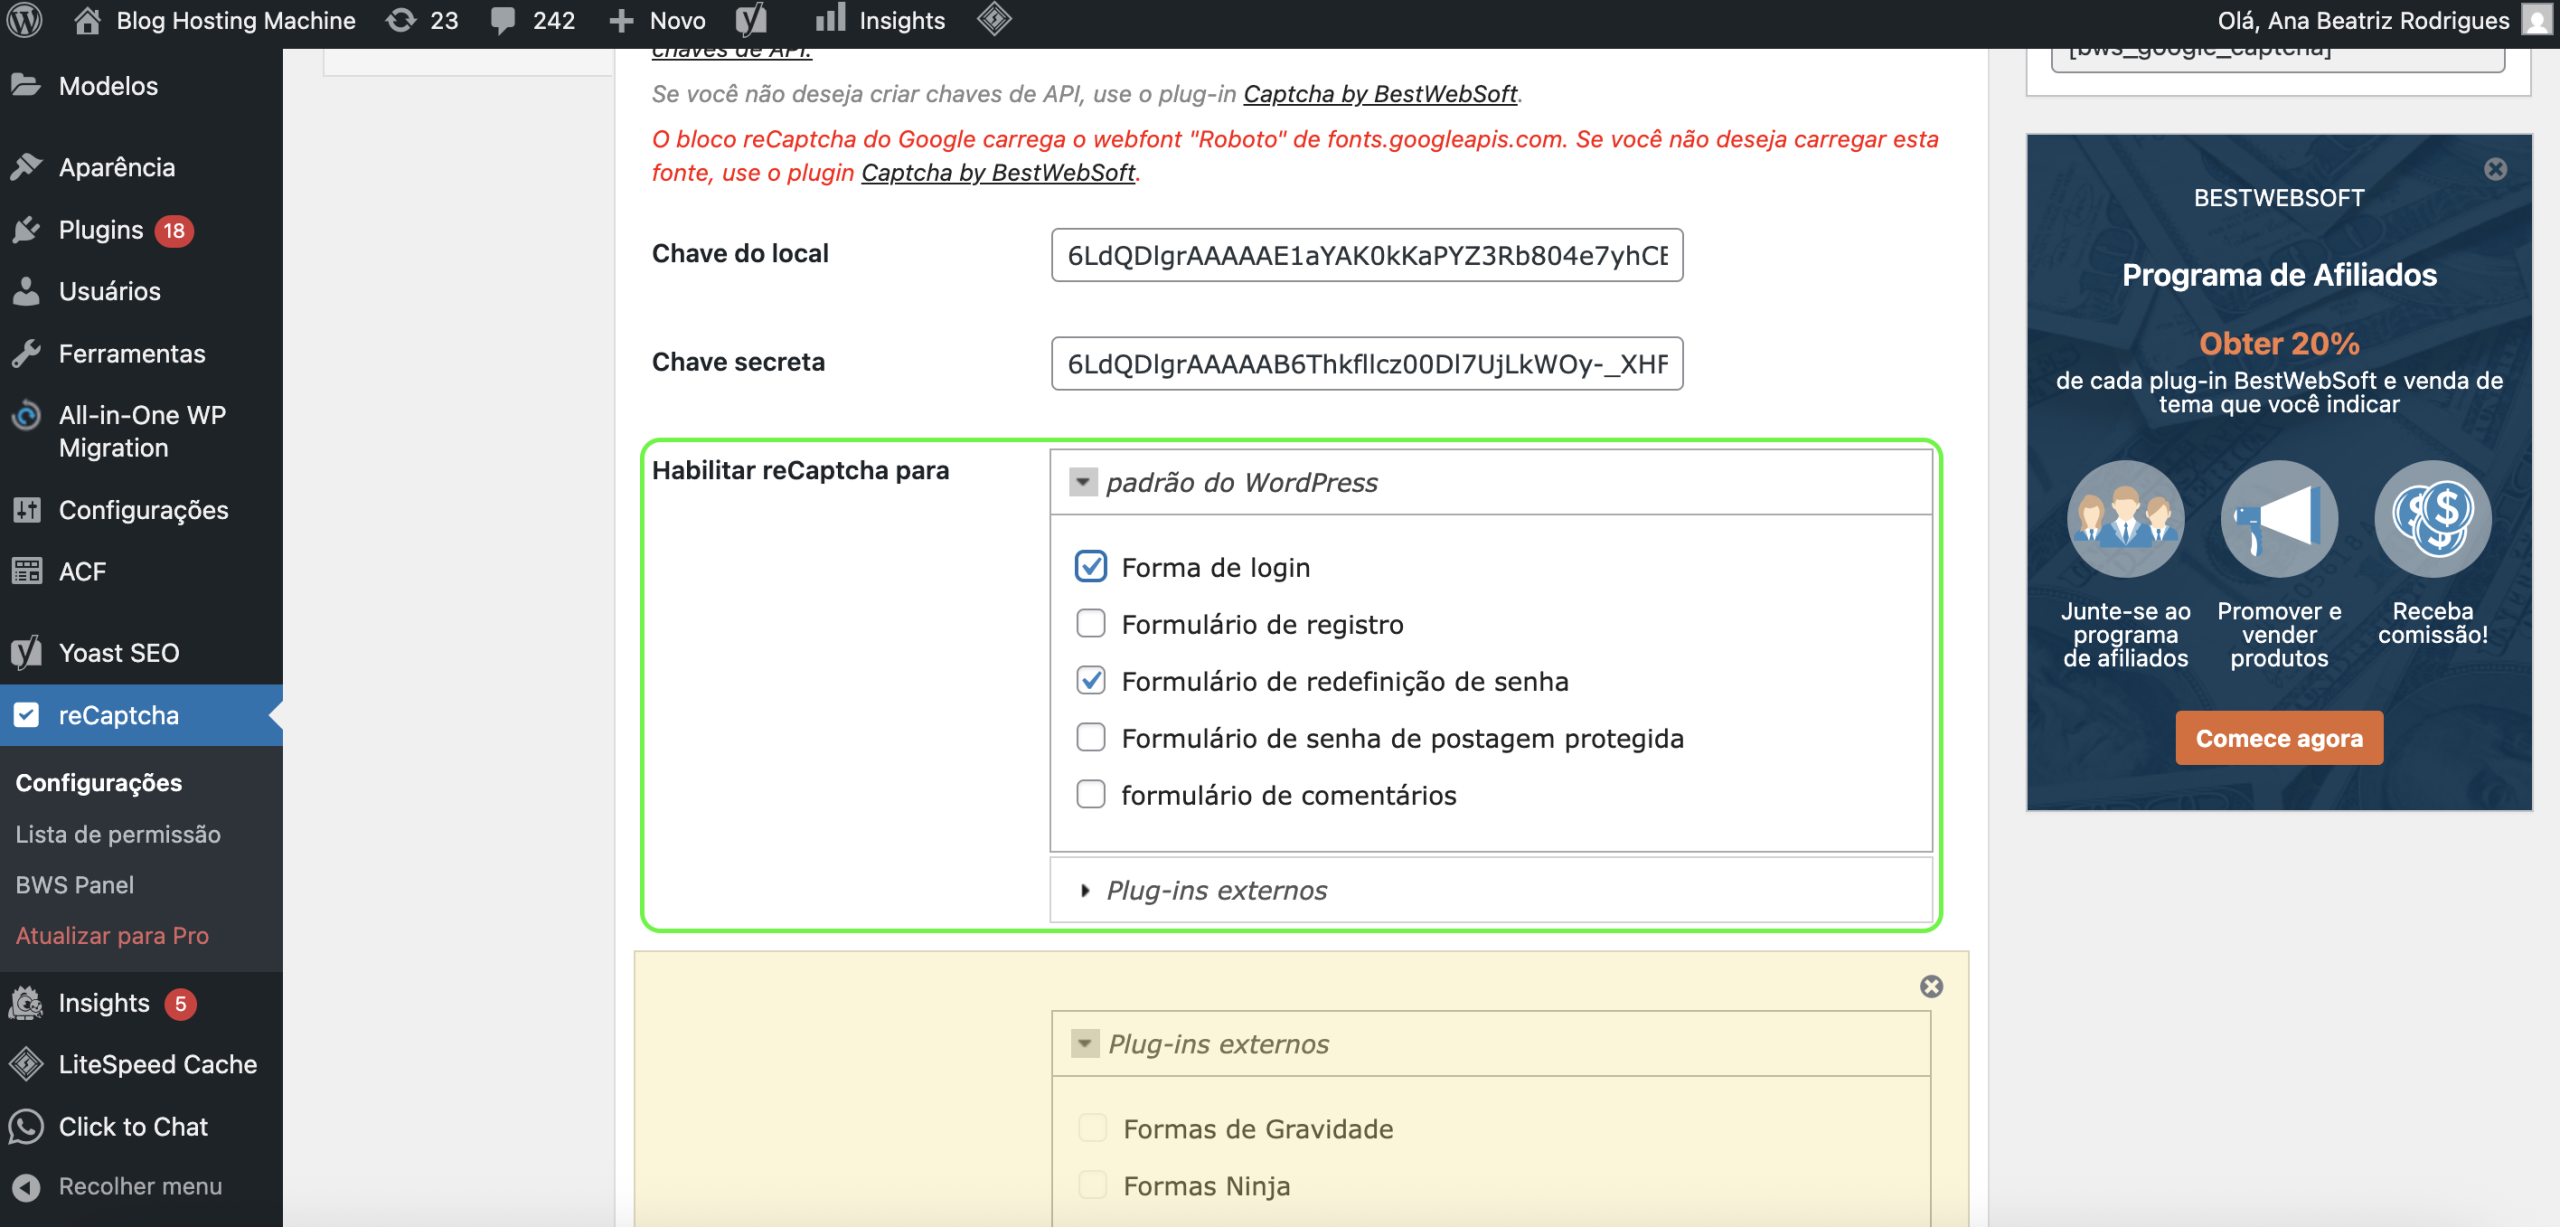The height and width of the screenshot is (1227, 2560).
Task: Click the megaphone Promover e vender icon
Action: pyautogui.click(x=2279, y=519)
